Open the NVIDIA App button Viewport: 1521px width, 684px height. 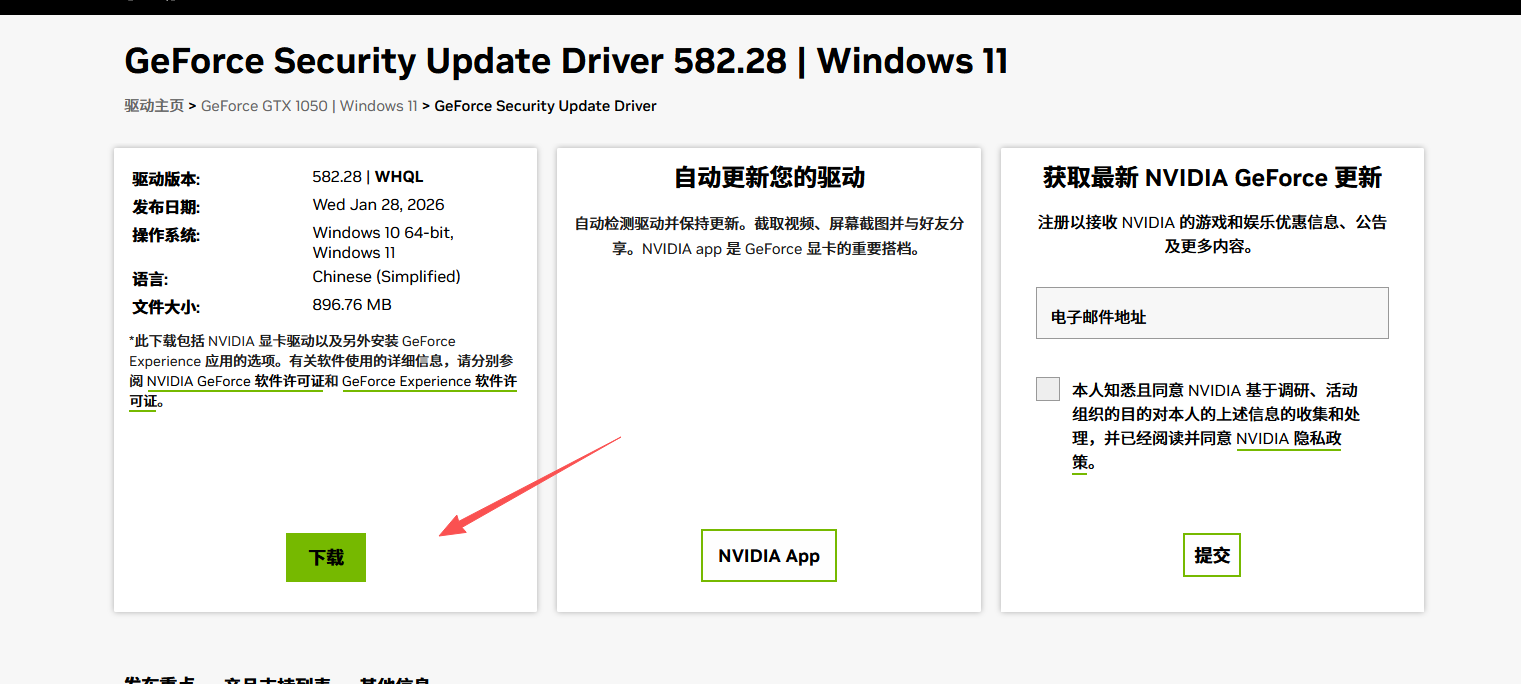click(x=769, y=556)
